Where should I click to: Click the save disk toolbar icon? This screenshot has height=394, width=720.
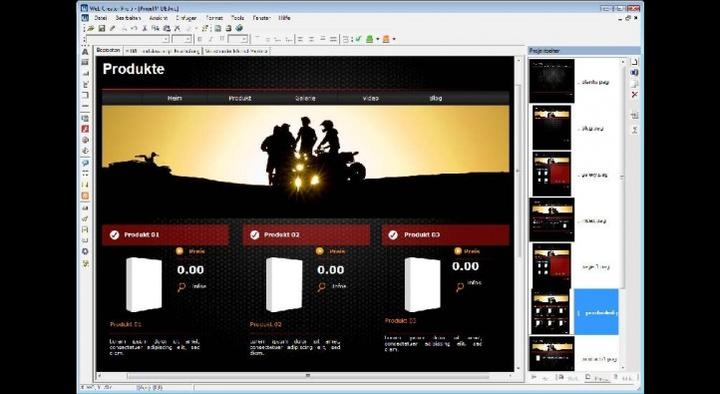point(101,28)
